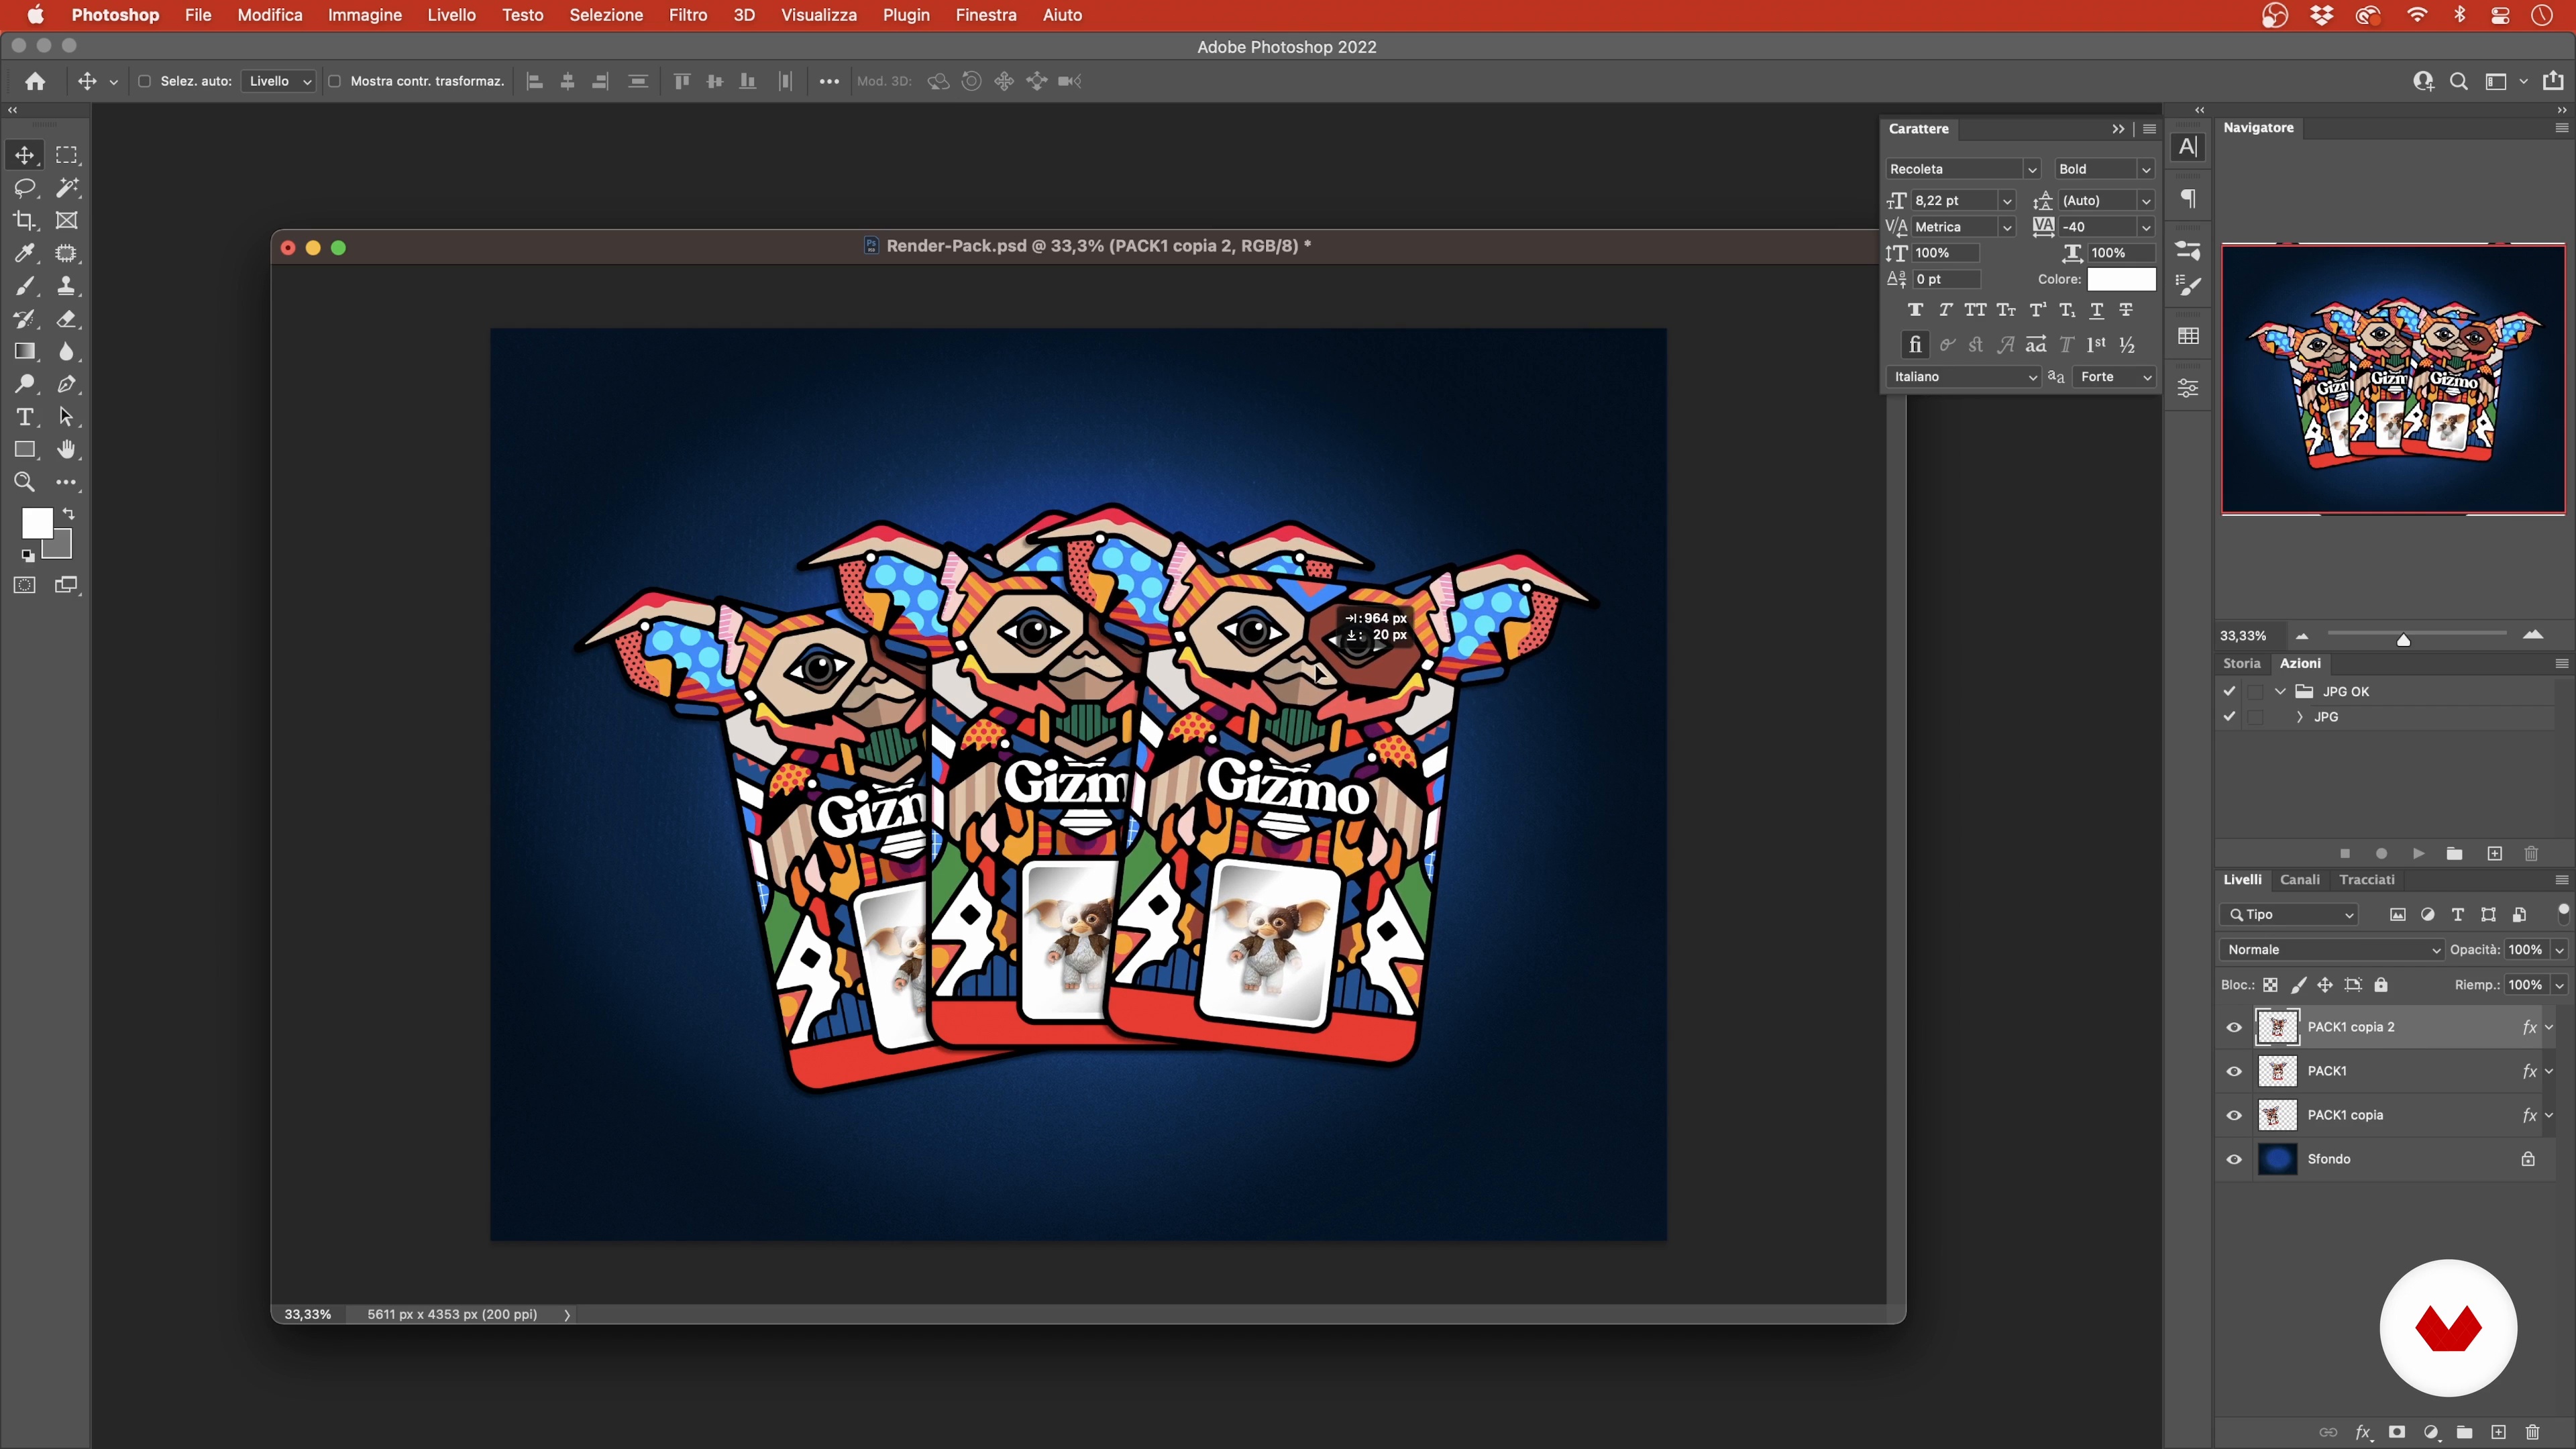
Task: Select the Rectangle shape tool
Action: click(25, 449)
